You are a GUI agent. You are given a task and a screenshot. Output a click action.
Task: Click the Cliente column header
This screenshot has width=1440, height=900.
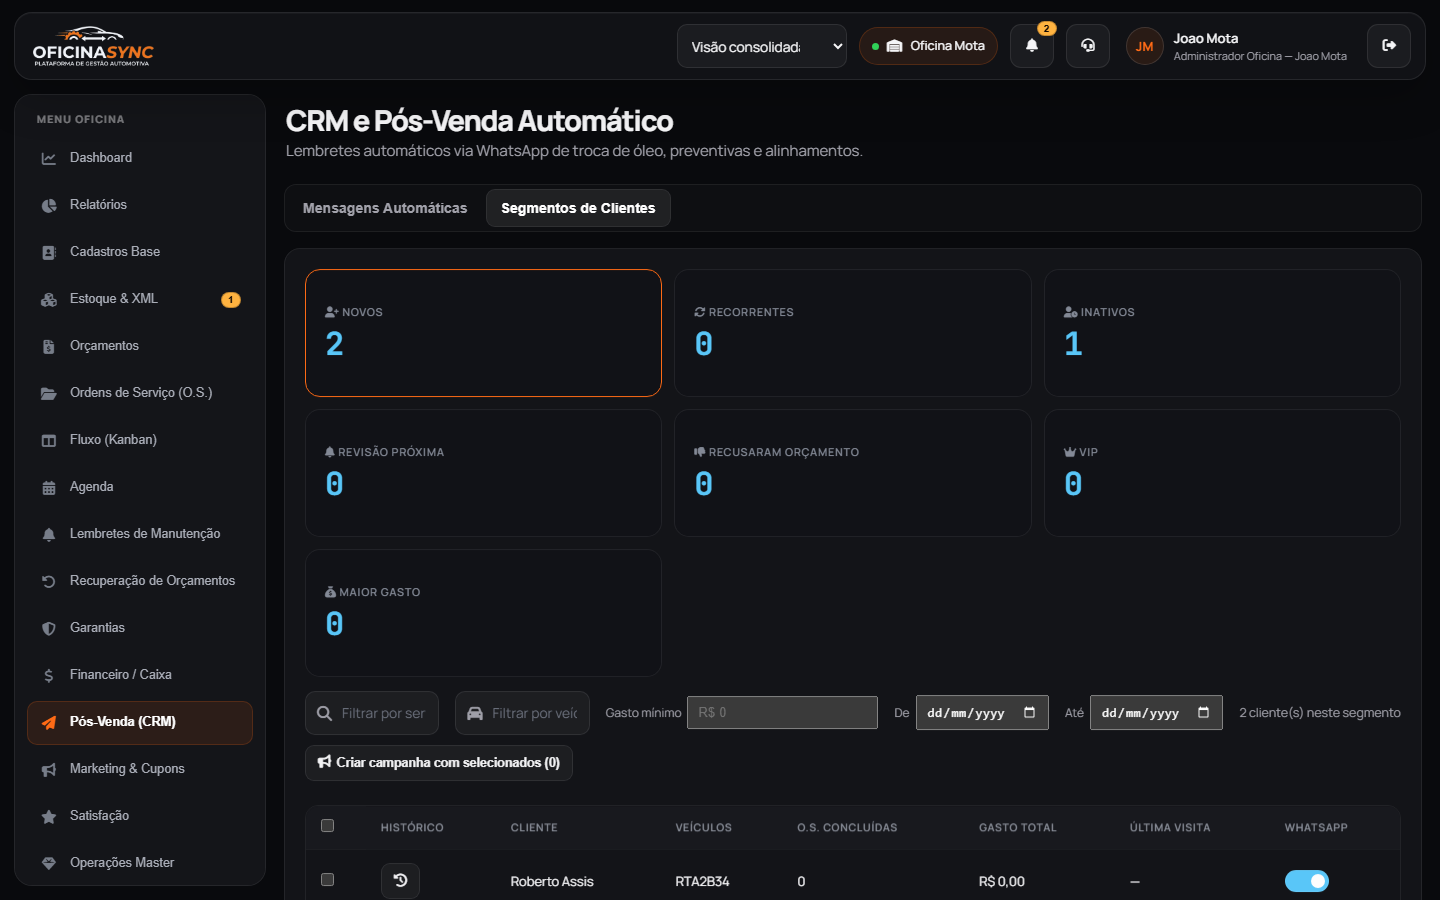[534, 827]
